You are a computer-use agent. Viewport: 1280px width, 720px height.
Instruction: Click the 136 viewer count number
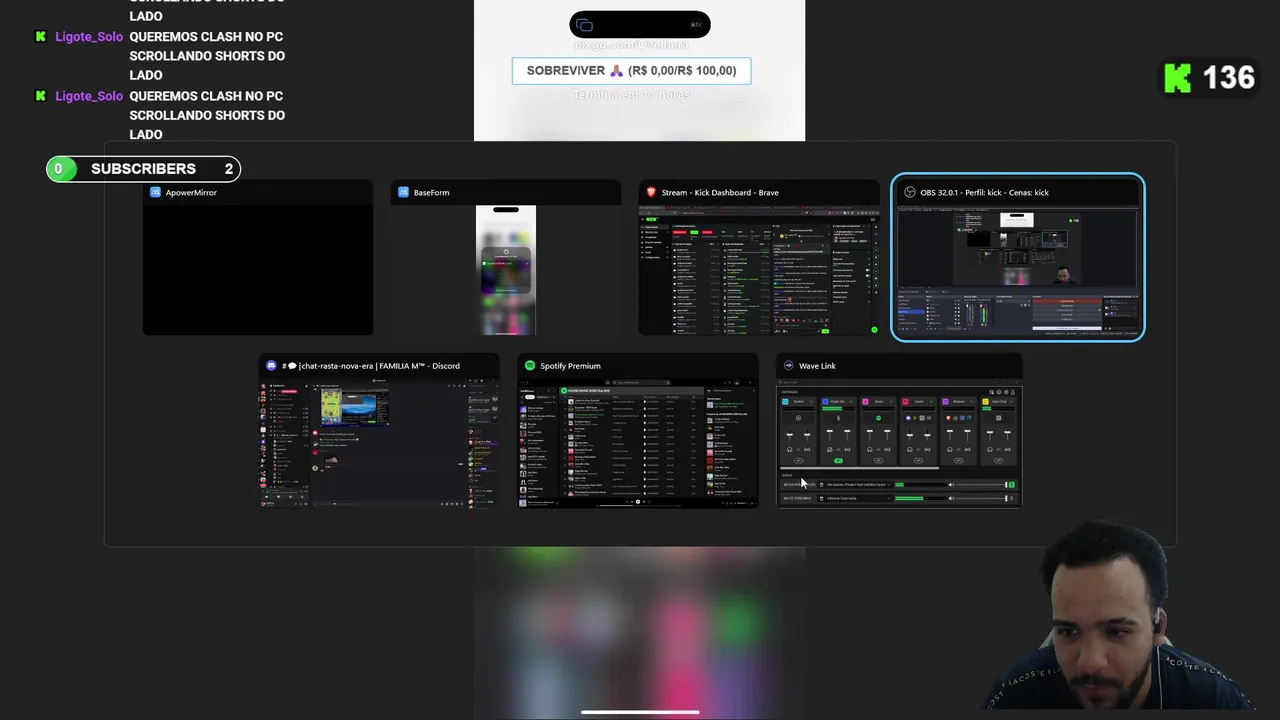(x=1229, y=78)
